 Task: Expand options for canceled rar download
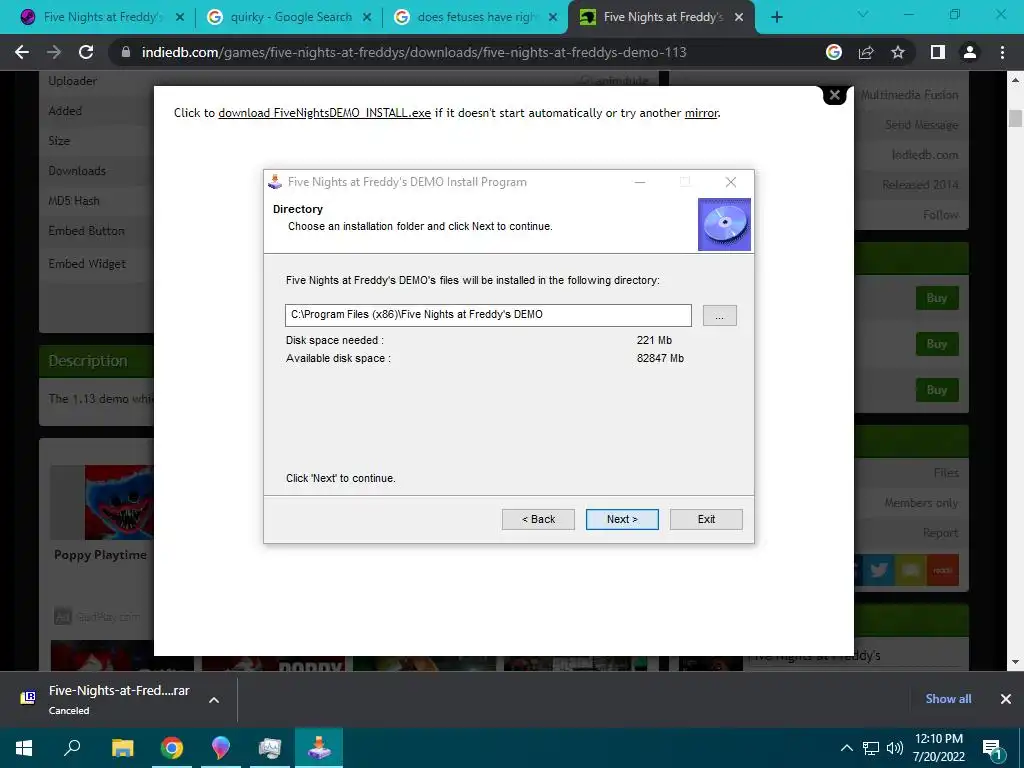click(214, 699)
